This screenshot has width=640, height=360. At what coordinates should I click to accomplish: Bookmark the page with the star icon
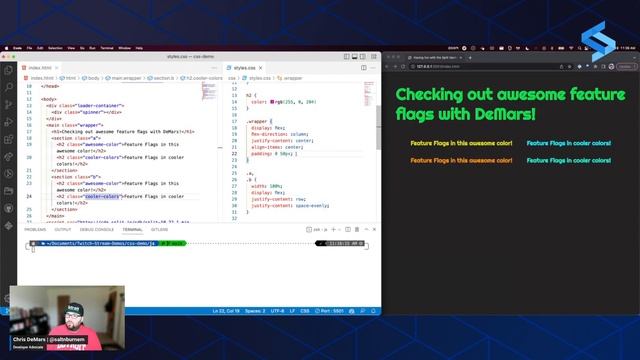pos(569,67)
